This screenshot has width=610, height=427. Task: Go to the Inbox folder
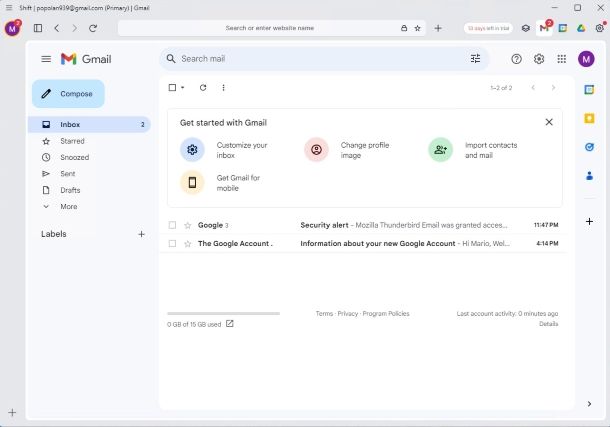coord(89,124)
